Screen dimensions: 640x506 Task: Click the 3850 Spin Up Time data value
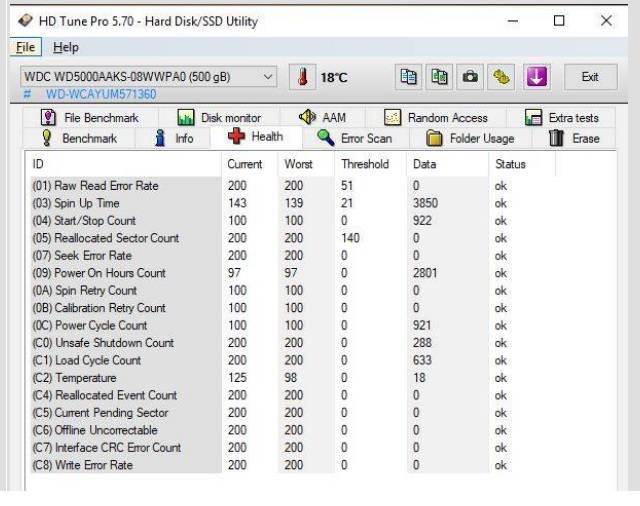pos(425,203)
